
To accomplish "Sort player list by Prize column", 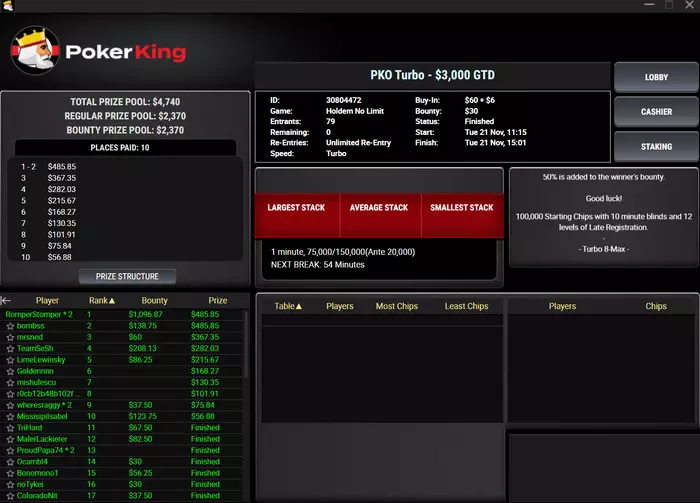I will pos(218,300).
